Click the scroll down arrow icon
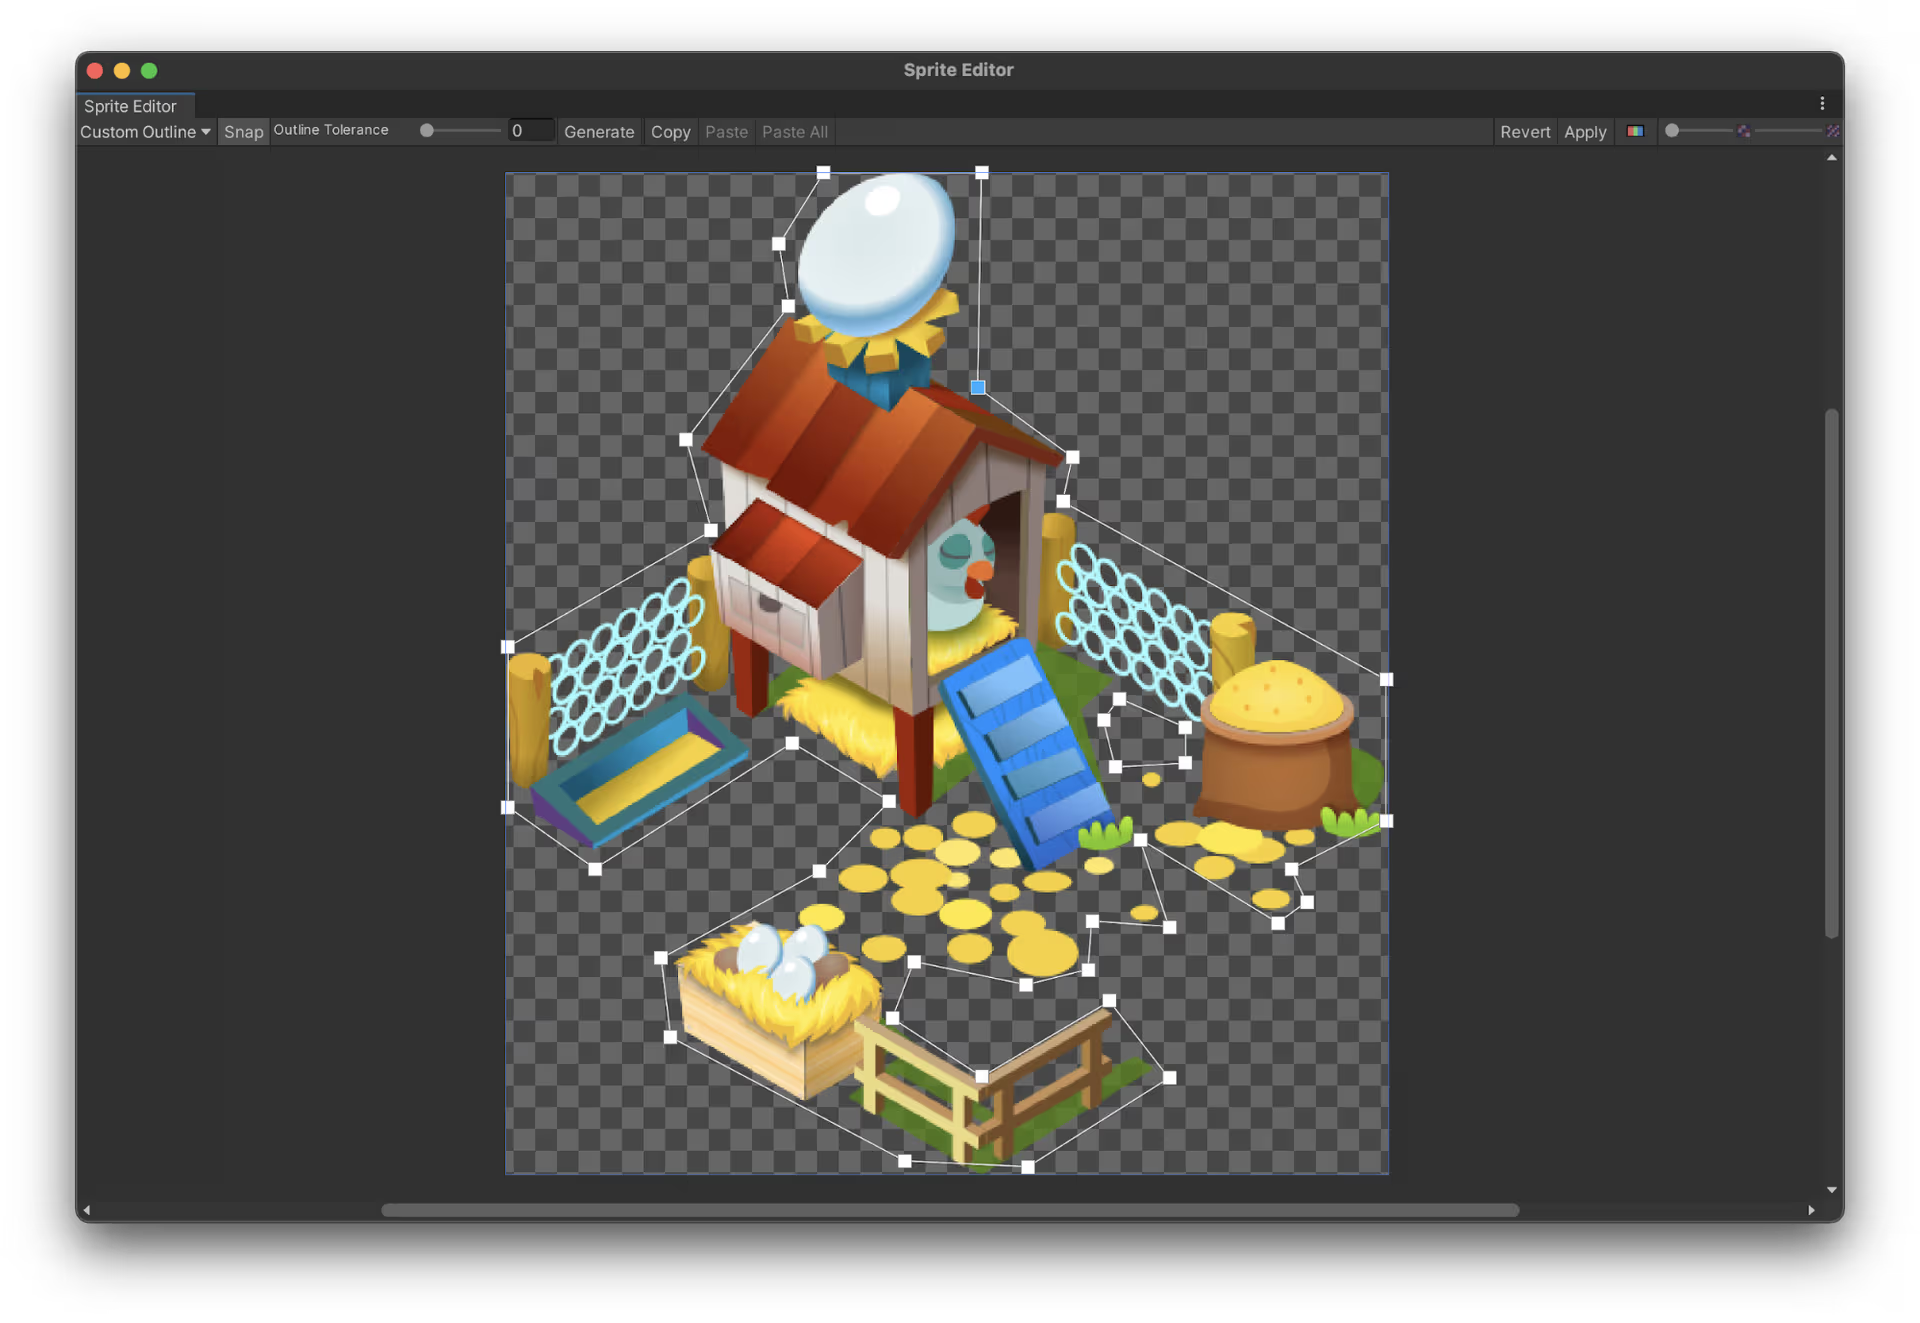This screenshot has width=1920, height=1323. tap(1831, 1190)
